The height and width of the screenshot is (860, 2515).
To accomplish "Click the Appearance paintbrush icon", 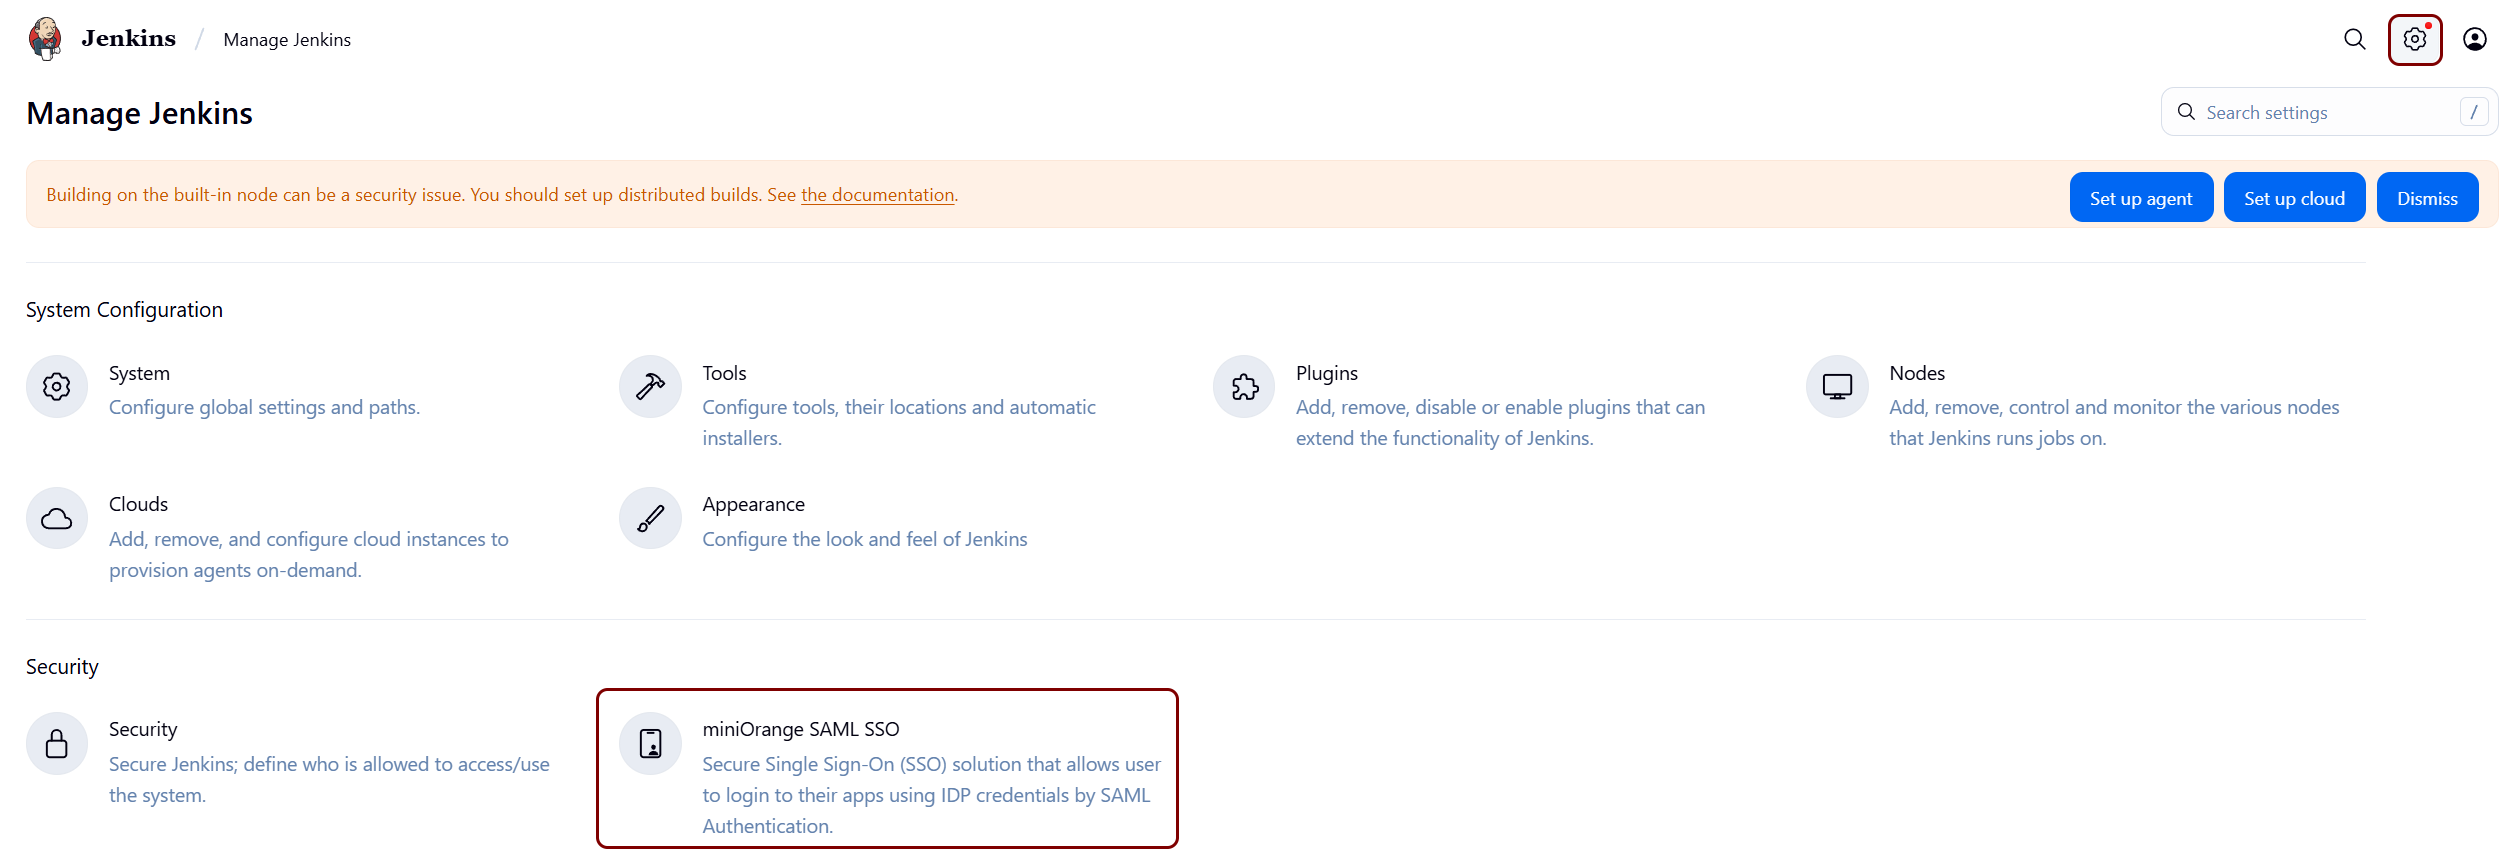I will pyautogui.click(x=650, y=519).
